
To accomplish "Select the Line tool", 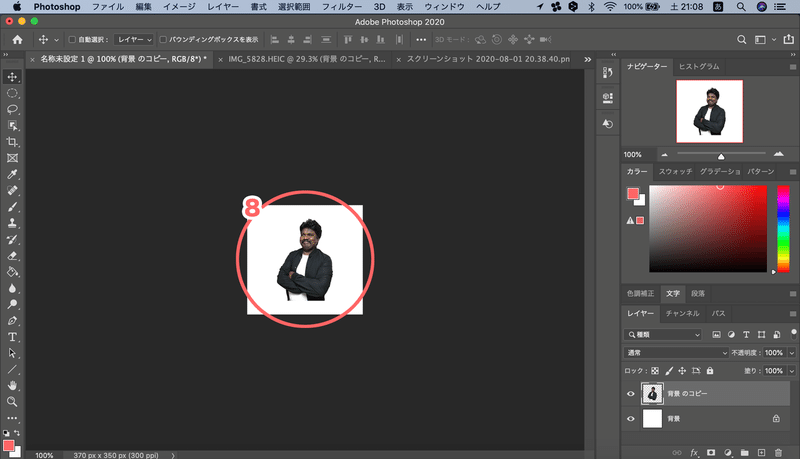I will [x=12, y=369].
